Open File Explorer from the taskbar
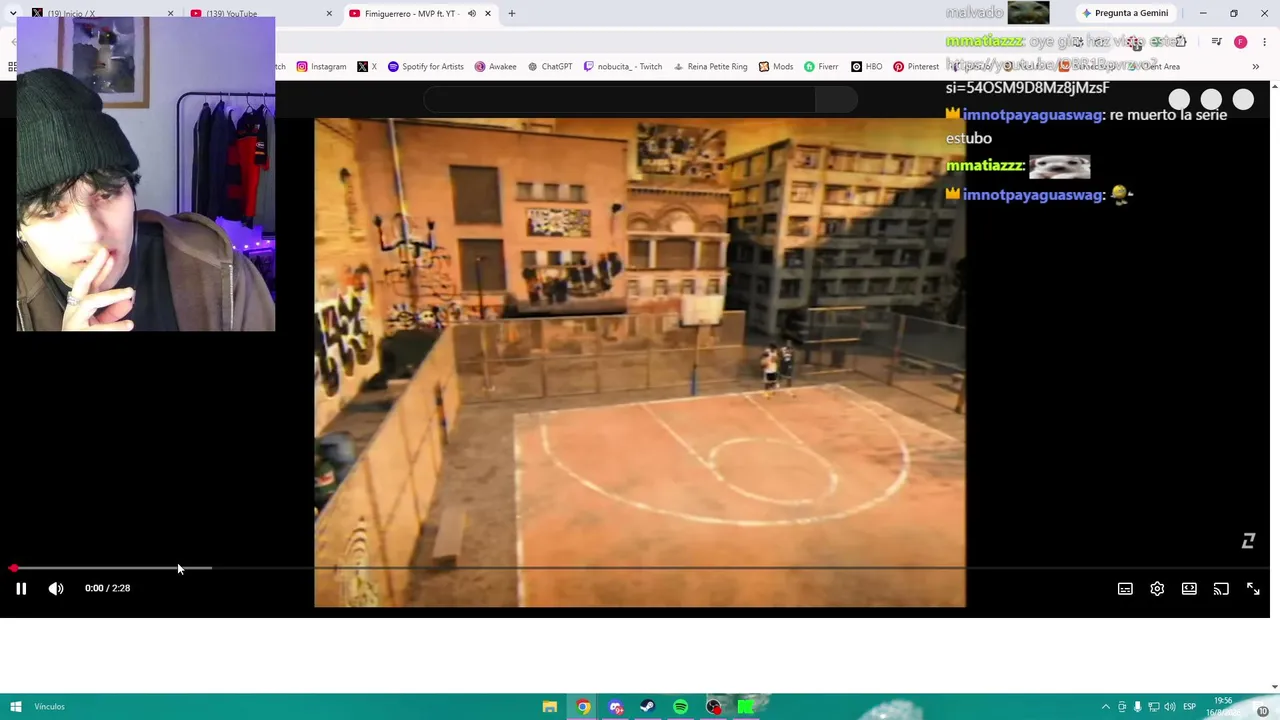The image size is (1280, 720). point(550,707)
